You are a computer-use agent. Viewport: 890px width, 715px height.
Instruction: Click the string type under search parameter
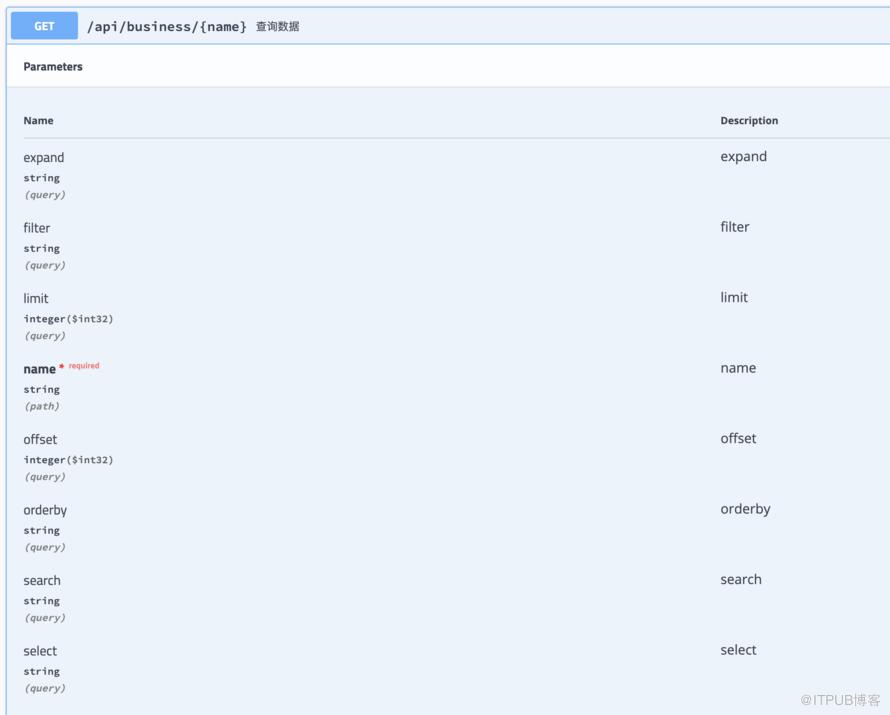click(x=41, y=601)
